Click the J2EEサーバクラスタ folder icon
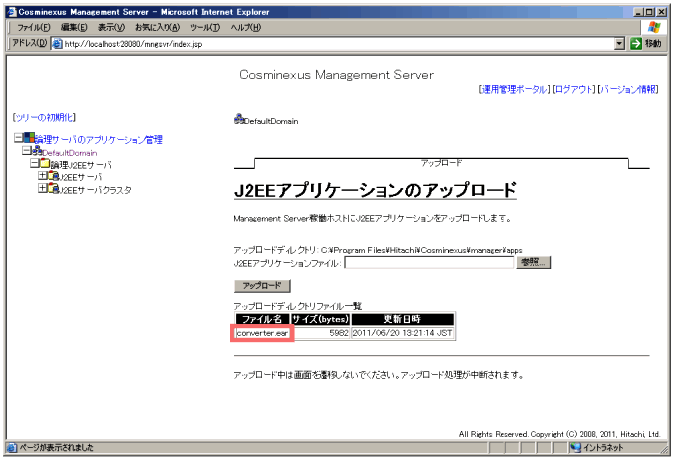This screenshot has height=460, width=673. pos(53,188)
